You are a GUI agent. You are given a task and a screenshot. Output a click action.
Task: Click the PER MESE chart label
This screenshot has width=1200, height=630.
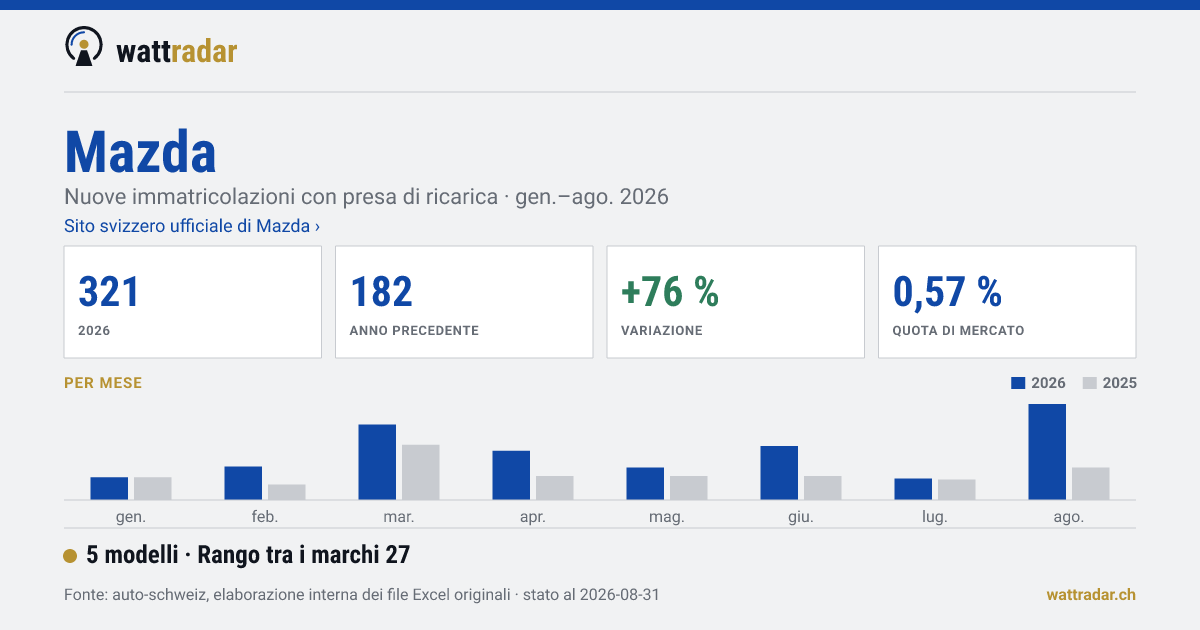pyautogui.click(x=103, y=383)
